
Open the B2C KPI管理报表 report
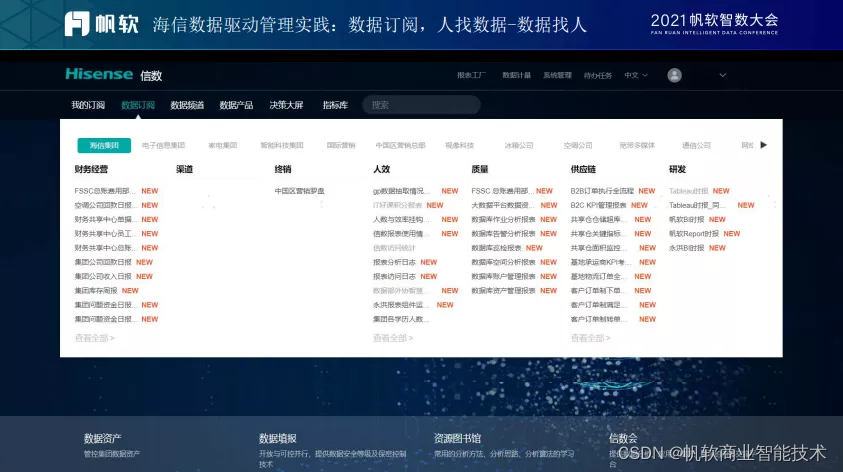tap(598, 205)
